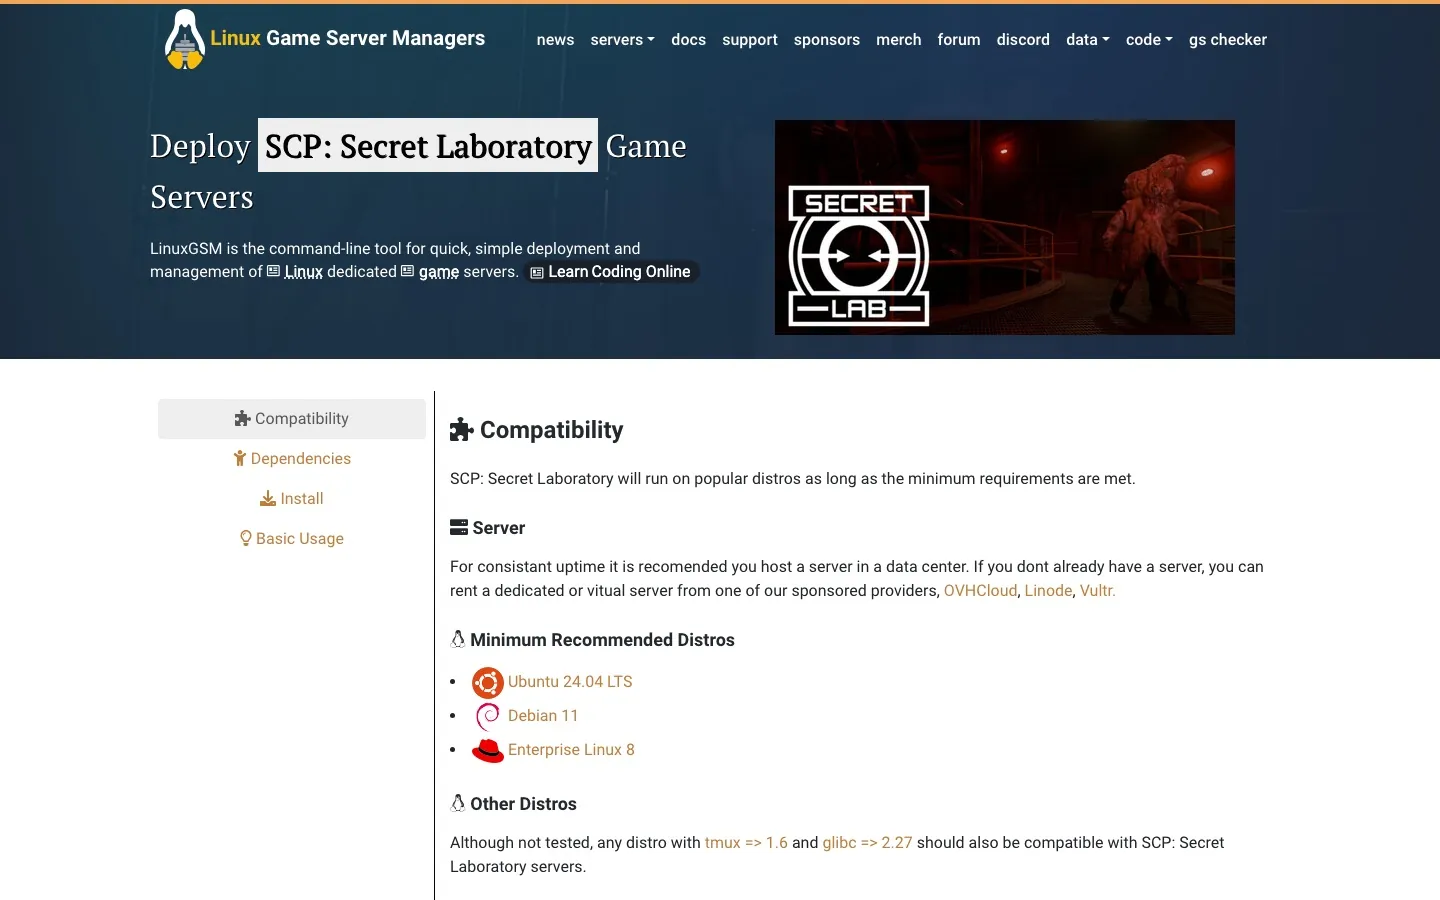The image size is (1440, 900).
Task: Click the penguin icon beside Other Distros
Action: pyautogui.click(x=458, y=803)
